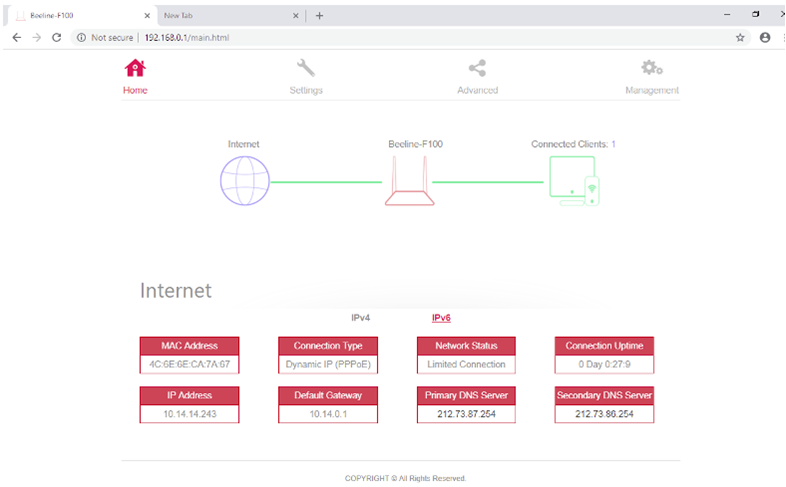Open Settings via the wrench icon
This screenshot has width=786, height=487.
(x=306, y=68)
